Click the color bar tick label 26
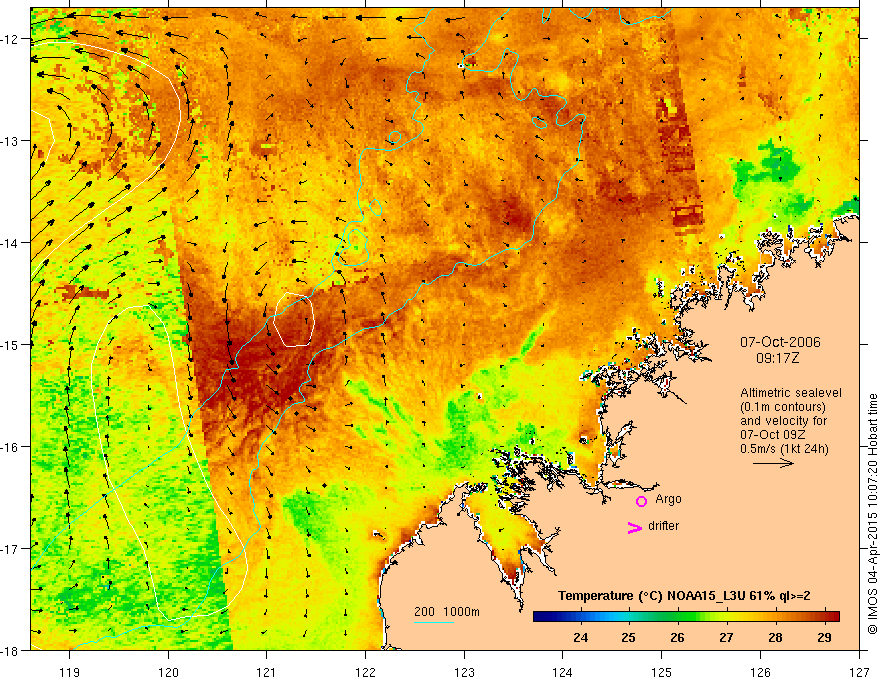 pyautogui.click(x=677, y=637)
